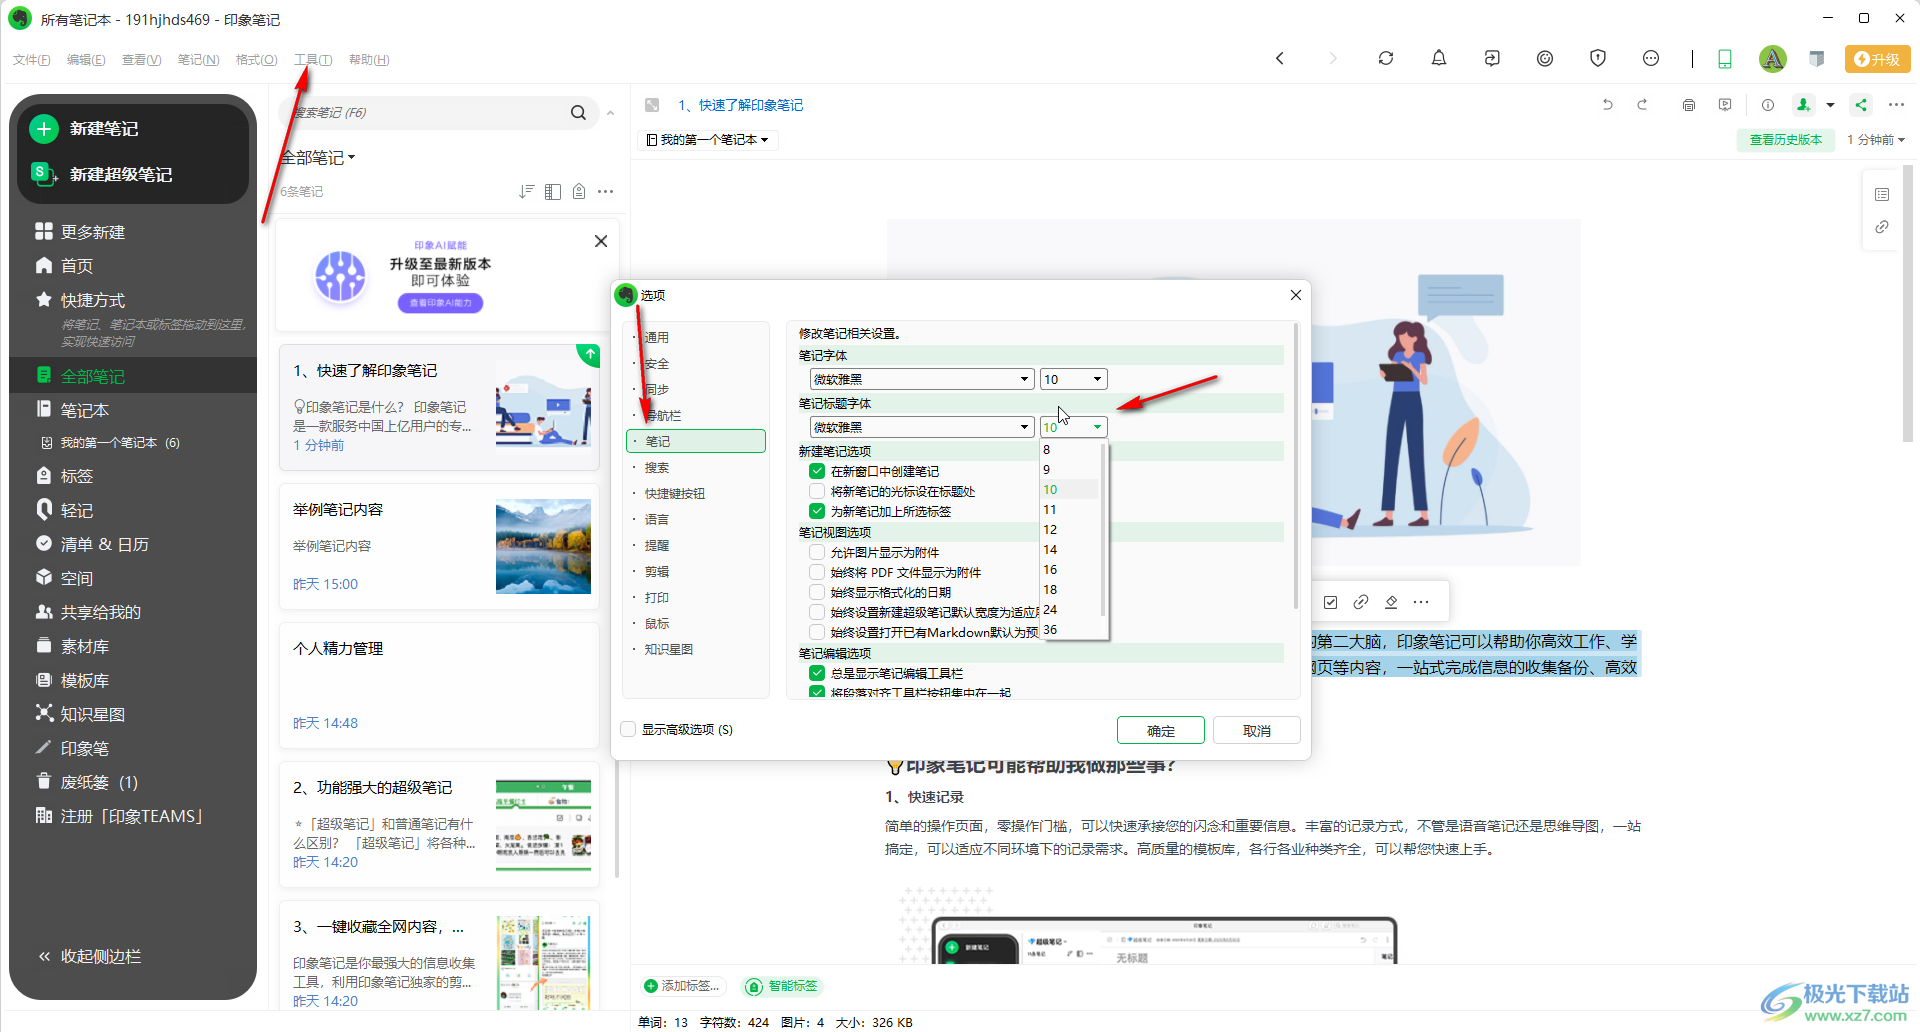This screenshot has width=1920, height=1032.
Task: Click the 智能标签 button
Action: pyautogui.click(x=782, y=986)
